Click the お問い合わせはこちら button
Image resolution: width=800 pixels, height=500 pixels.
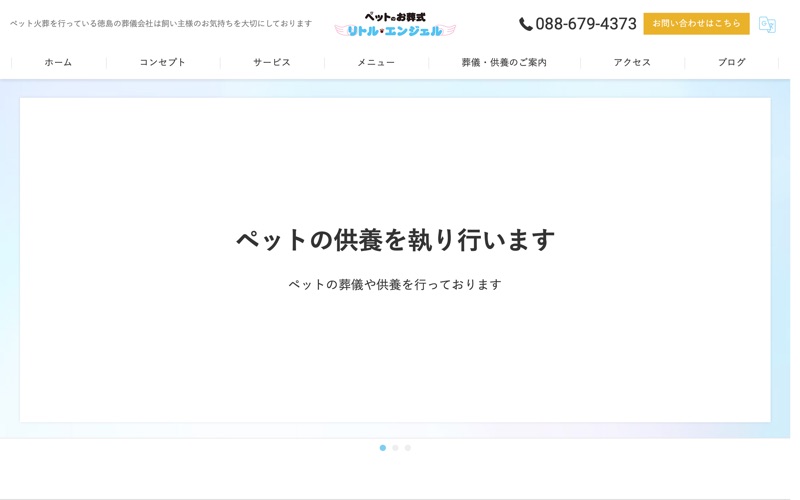(696, 23)
